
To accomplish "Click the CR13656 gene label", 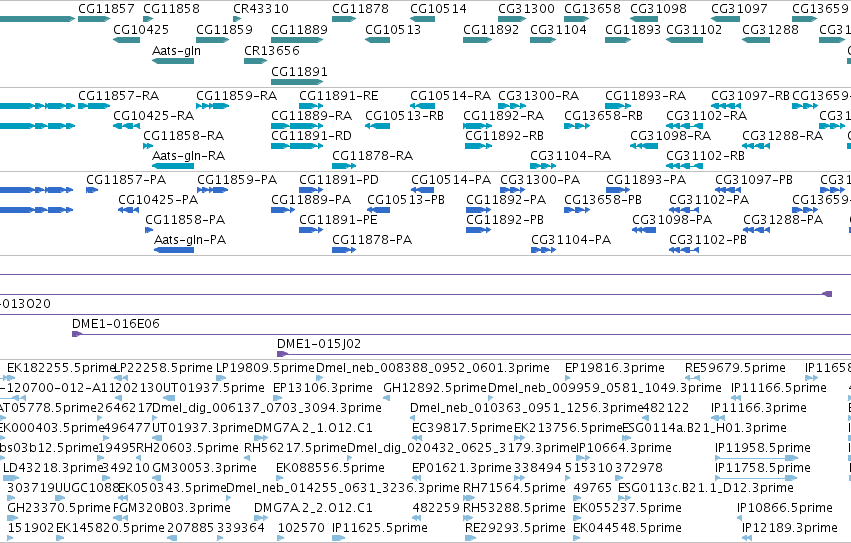I will 272,50.
